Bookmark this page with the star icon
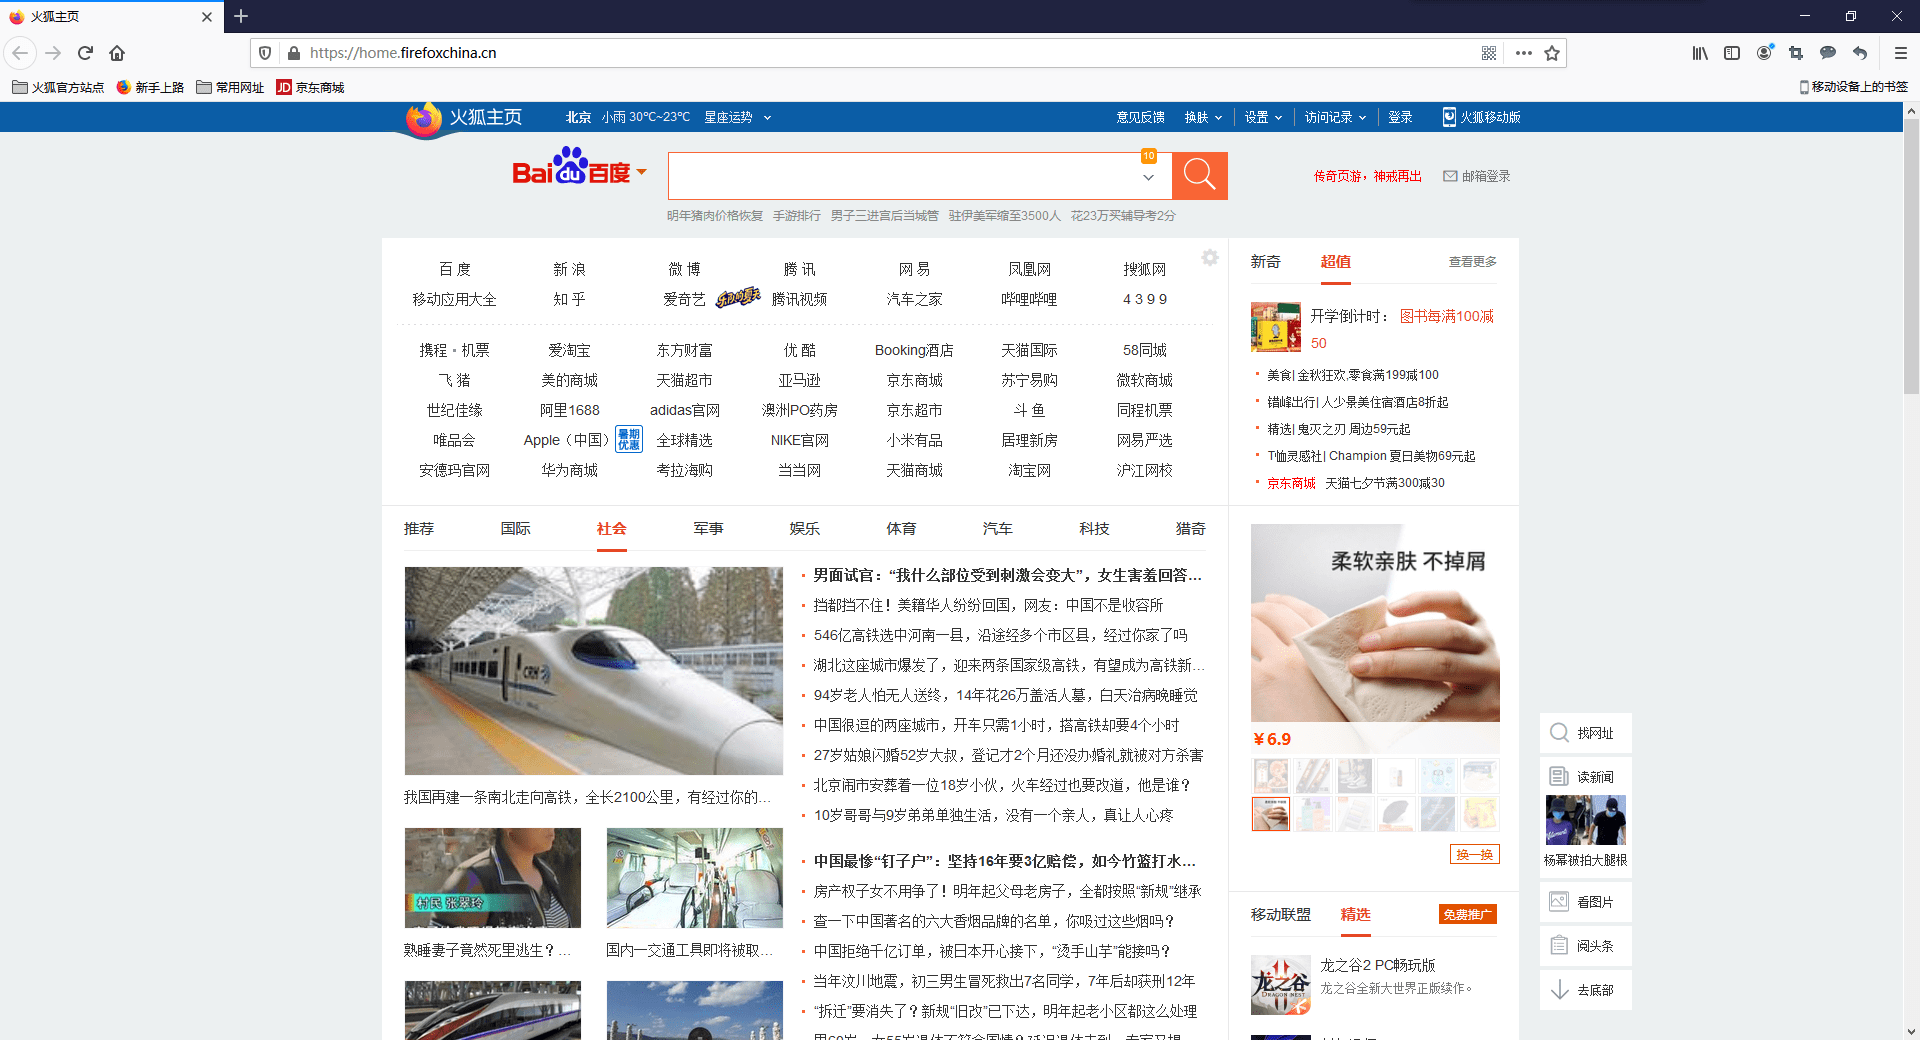 point(1552,53)
